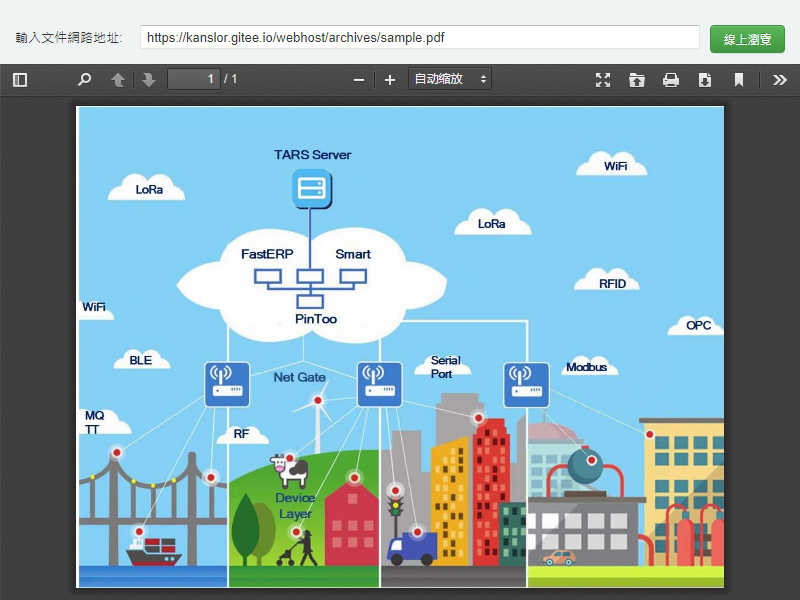Click the bookmark current view icon

point(739,80)
